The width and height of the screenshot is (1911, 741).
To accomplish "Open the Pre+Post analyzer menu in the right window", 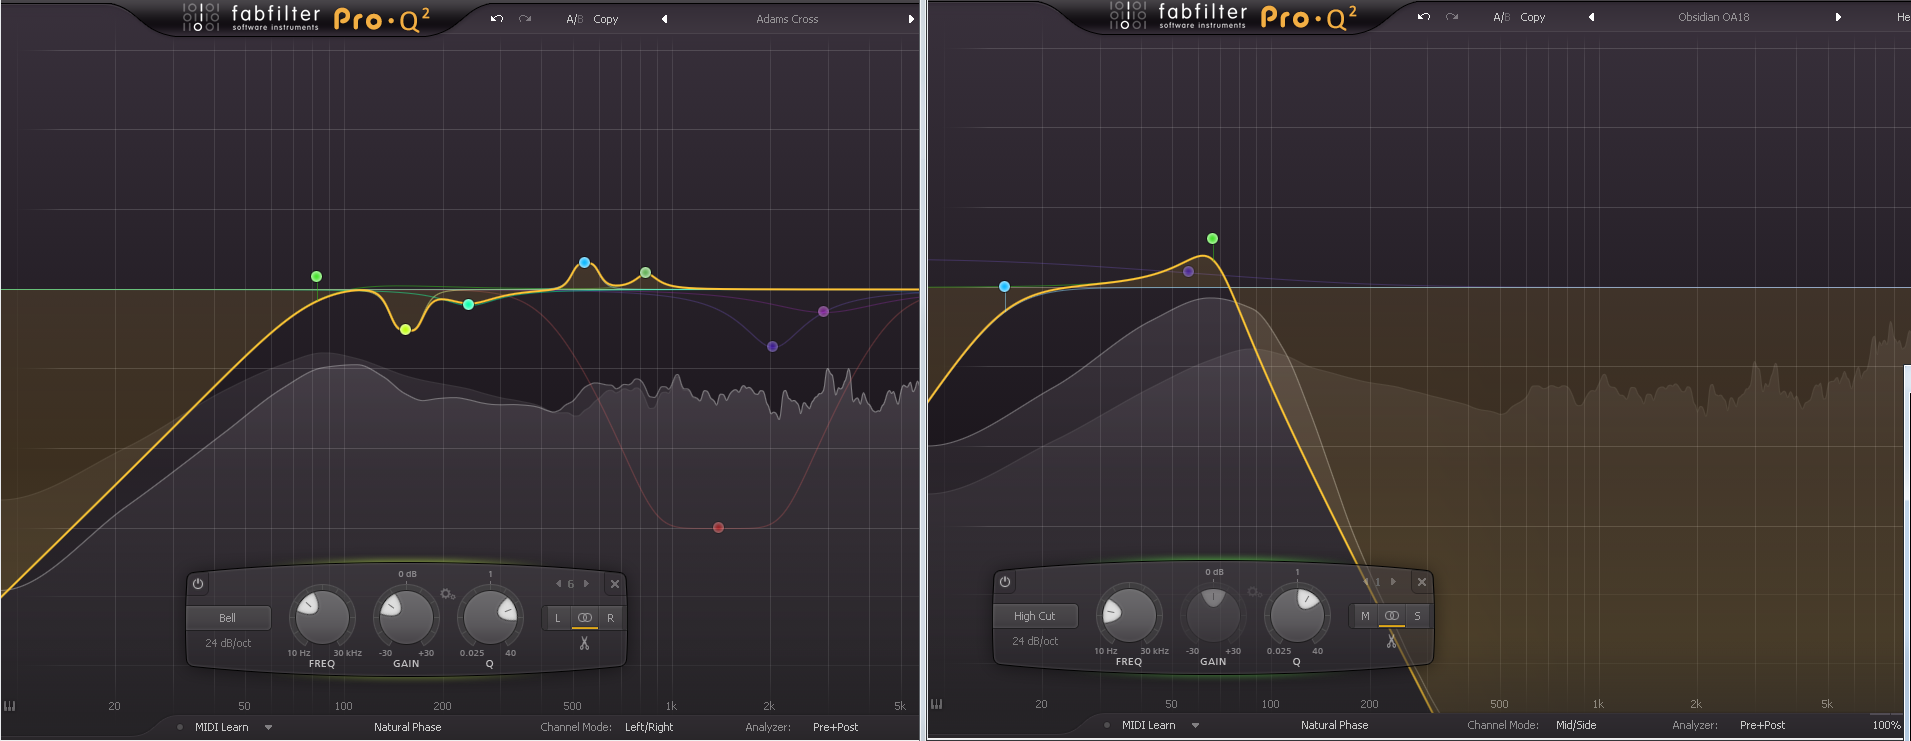I will coord(1762,725).
